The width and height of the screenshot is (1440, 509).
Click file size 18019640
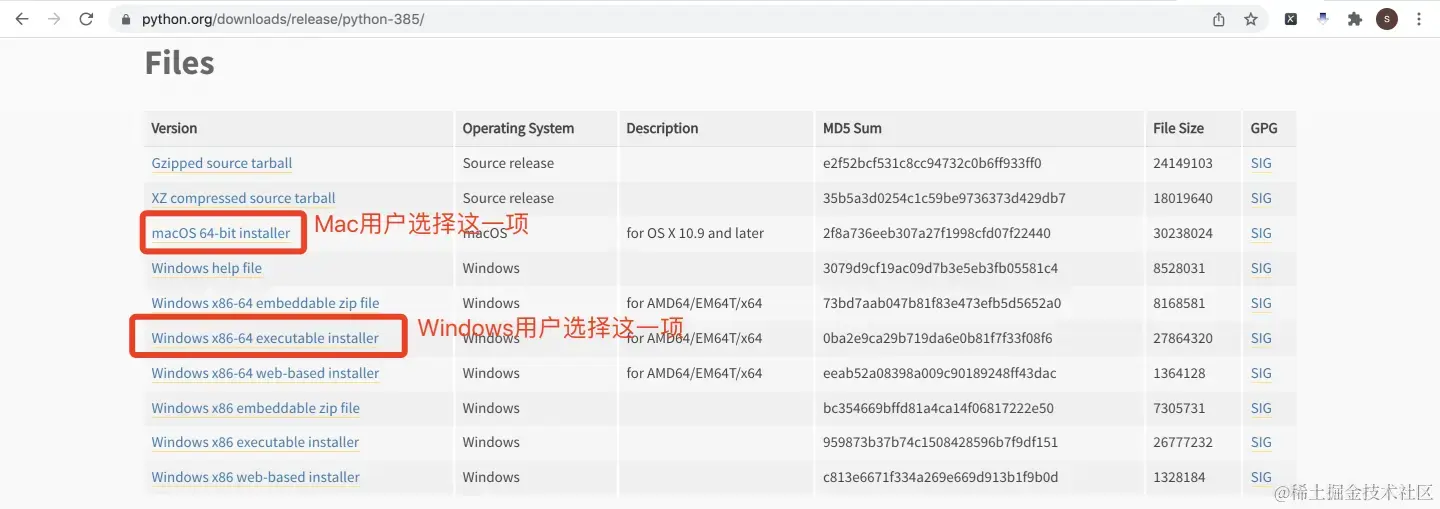click(1183, 198)
